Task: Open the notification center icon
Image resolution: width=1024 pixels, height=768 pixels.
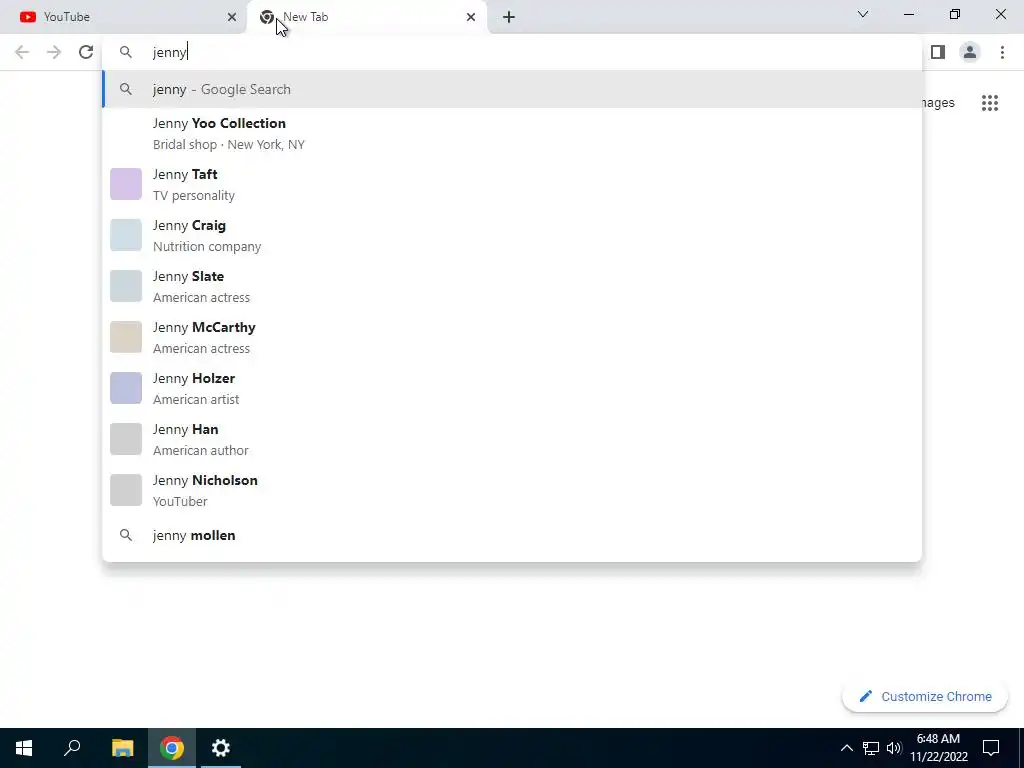Action: 991,748
